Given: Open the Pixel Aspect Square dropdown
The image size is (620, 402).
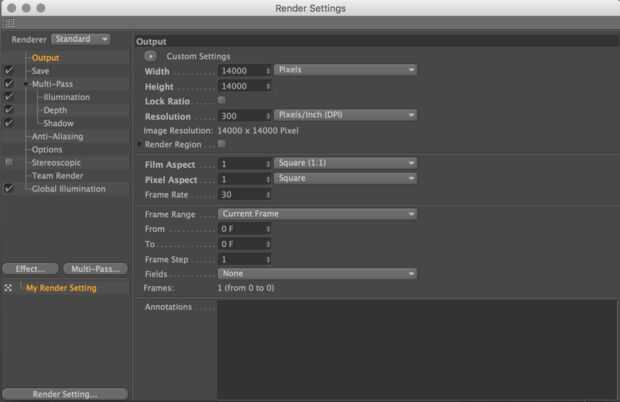Looking at the screenshot, I should 345,178.
